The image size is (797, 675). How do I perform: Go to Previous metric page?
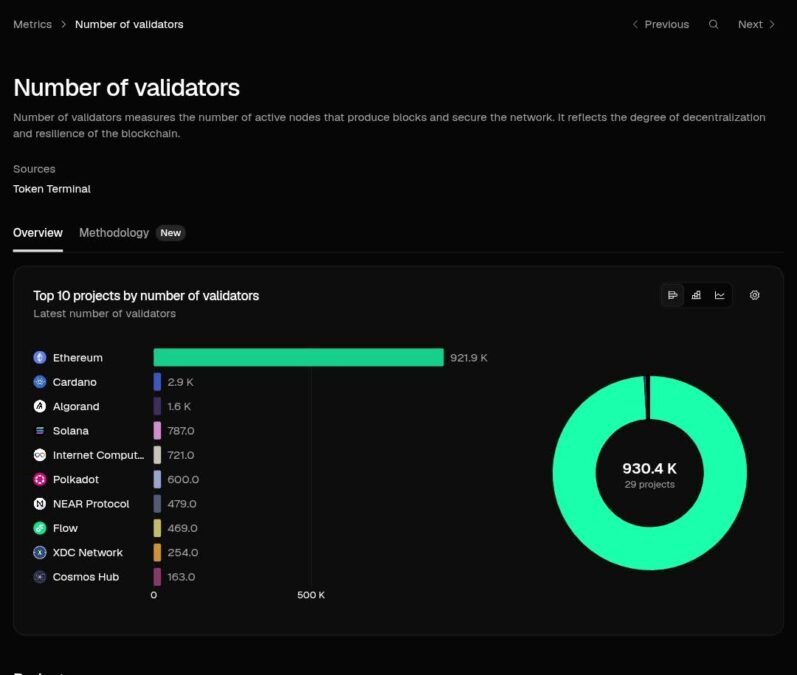[660, 24]
